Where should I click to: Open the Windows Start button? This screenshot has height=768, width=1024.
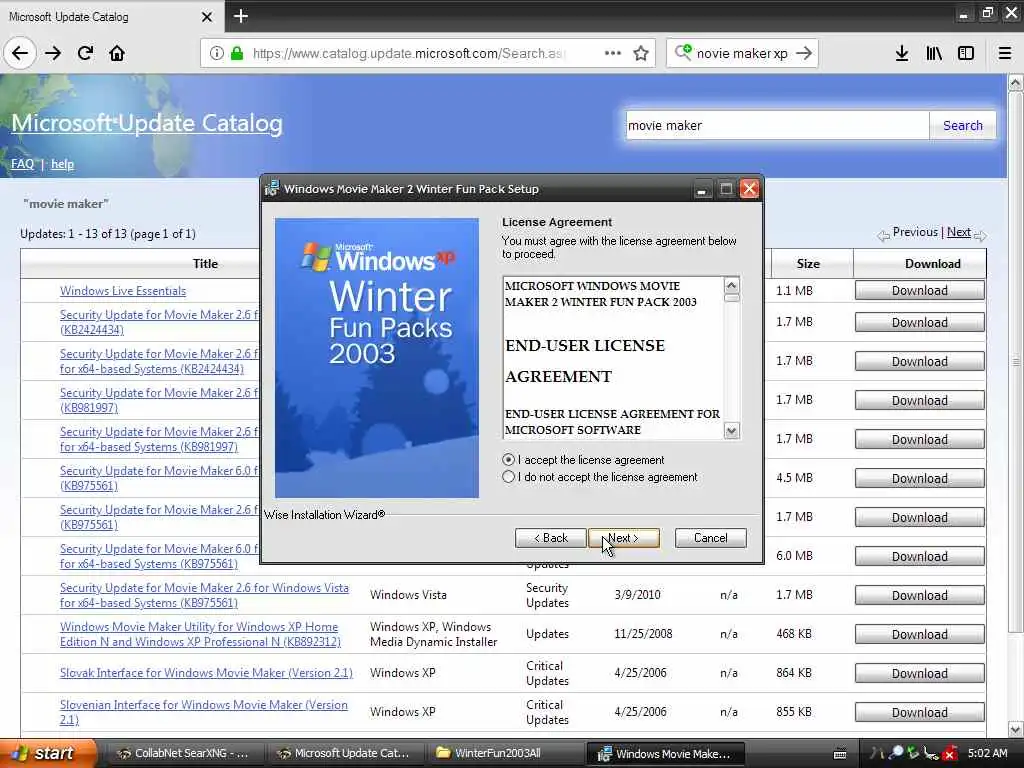[x=47, y=753]
